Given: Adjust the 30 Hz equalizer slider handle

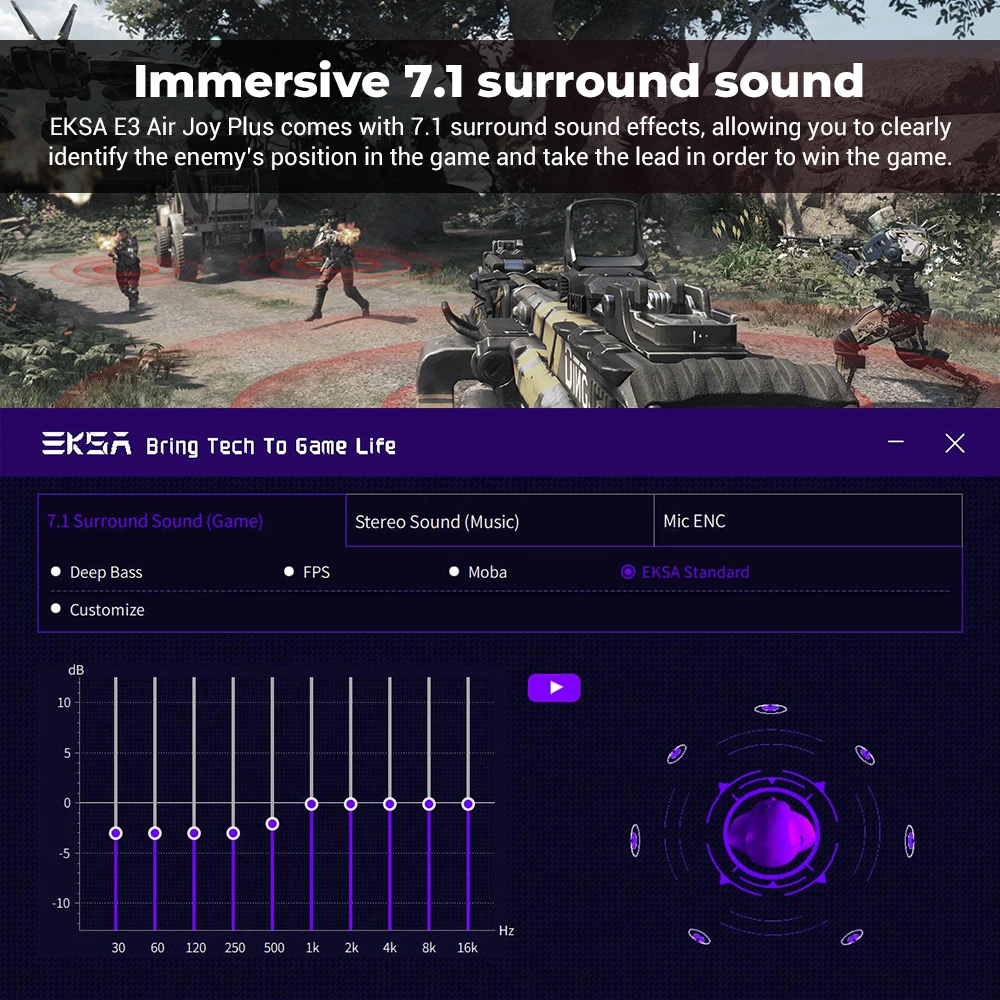Looking at the screenshot, I should [x=115, y=833].
